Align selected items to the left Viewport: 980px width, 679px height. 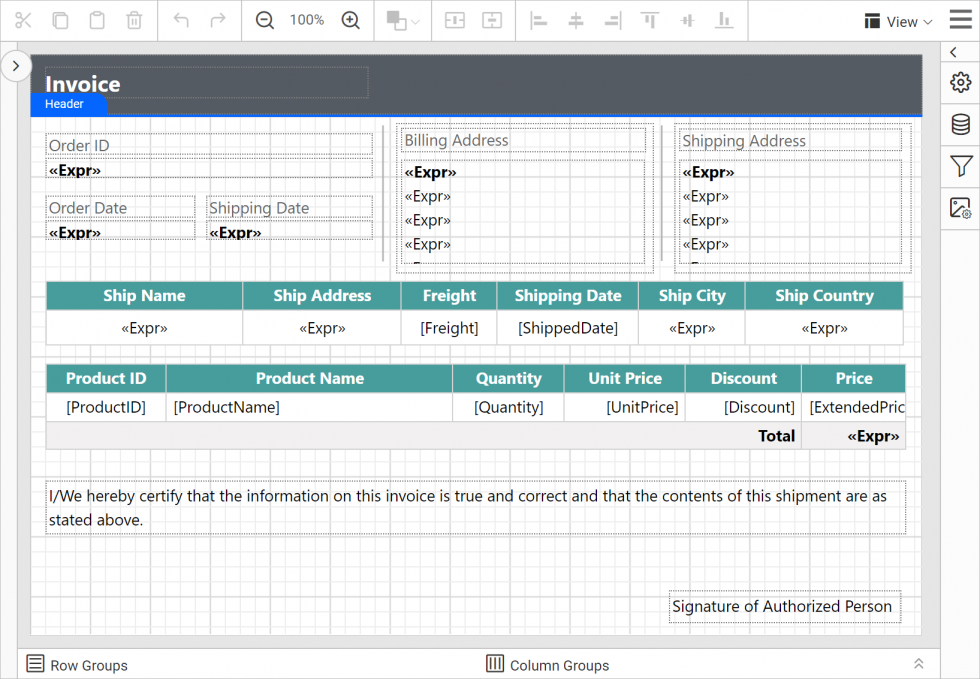[x=538, y=21]
